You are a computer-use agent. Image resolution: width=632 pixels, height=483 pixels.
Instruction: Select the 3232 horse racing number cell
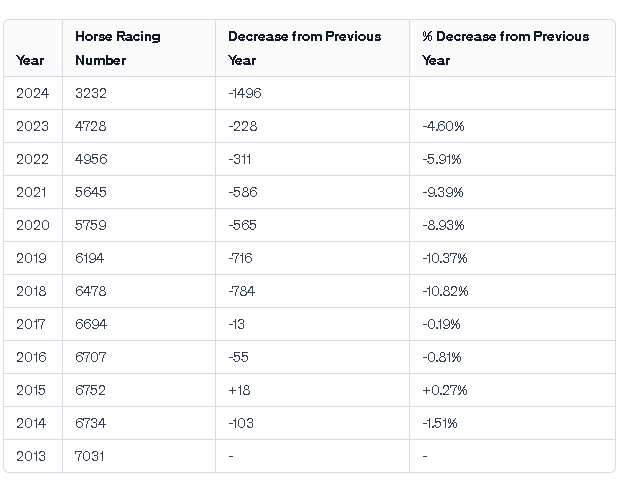point(91,93)
